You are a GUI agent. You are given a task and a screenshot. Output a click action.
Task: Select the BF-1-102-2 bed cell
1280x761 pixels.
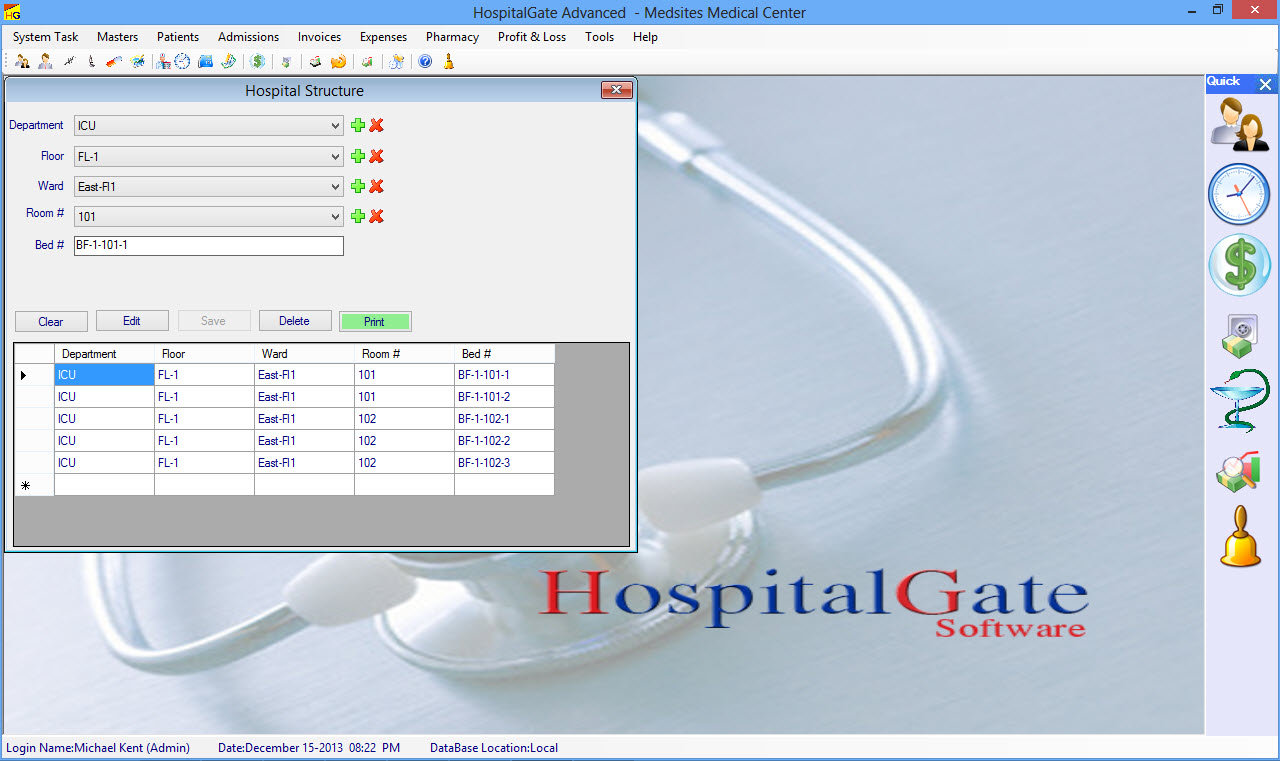pyautogui.click(x=503, y=441)
